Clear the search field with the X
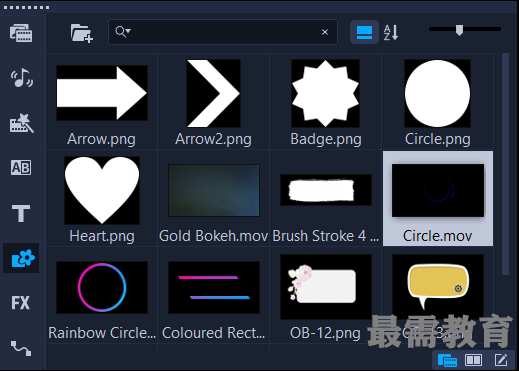Image resolution: width=519 pixels, height=371 pixels. [325, 32]
